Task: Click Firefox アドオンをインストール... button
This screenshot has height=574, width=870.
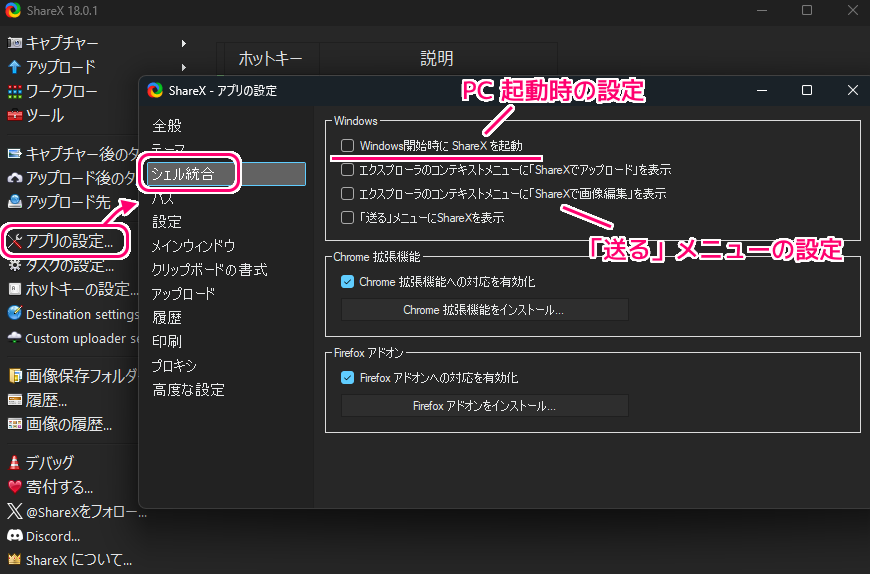Action: point(484,405)
